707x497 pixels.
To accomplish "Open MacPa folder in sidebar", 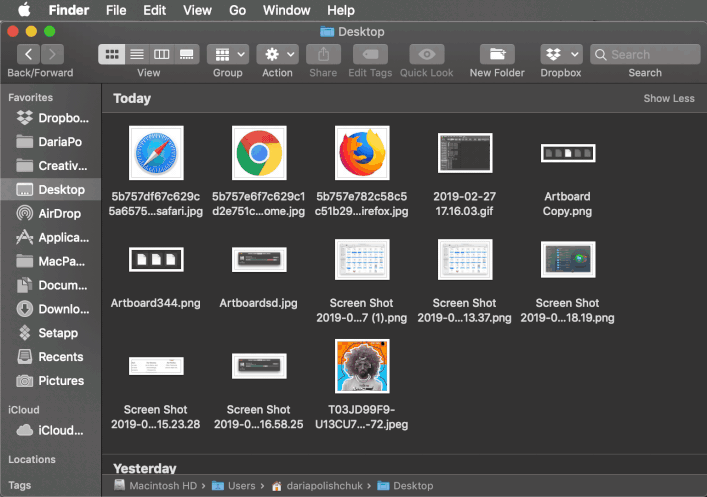I will click(x=50, y=262).
